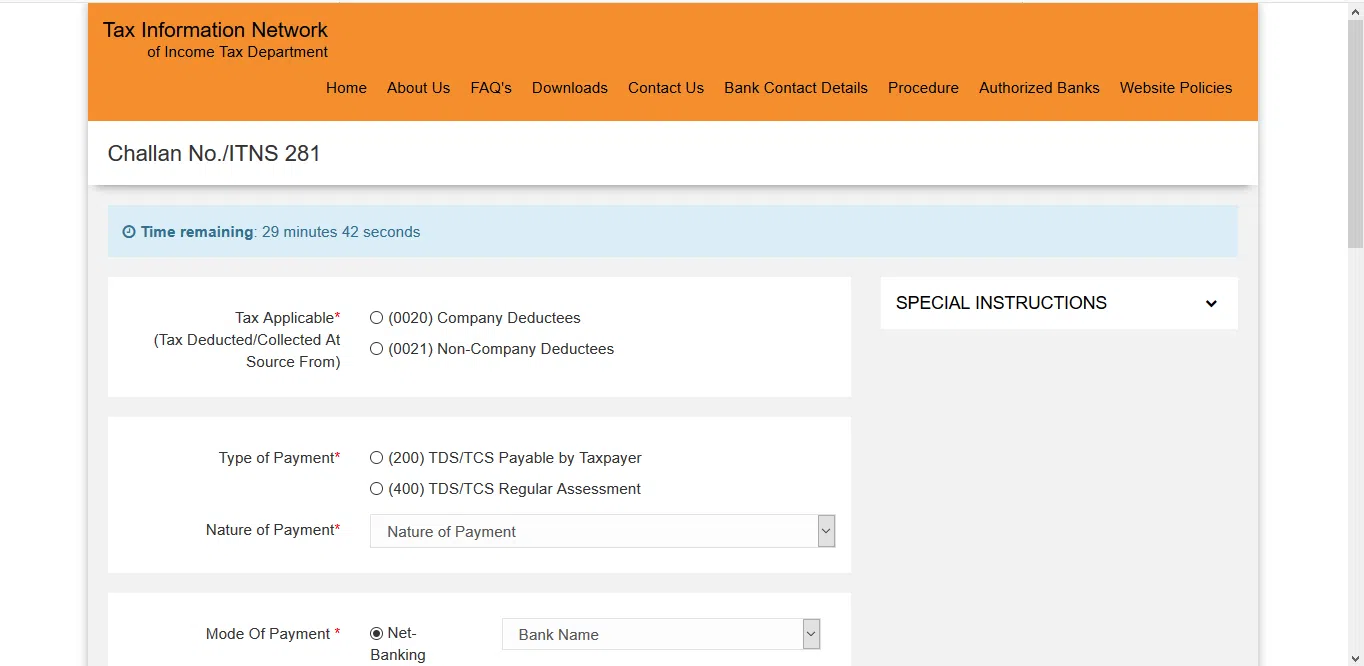Go to the Home menu item
The width and height of the screenshot is (1364, 666).
[346, 88]
